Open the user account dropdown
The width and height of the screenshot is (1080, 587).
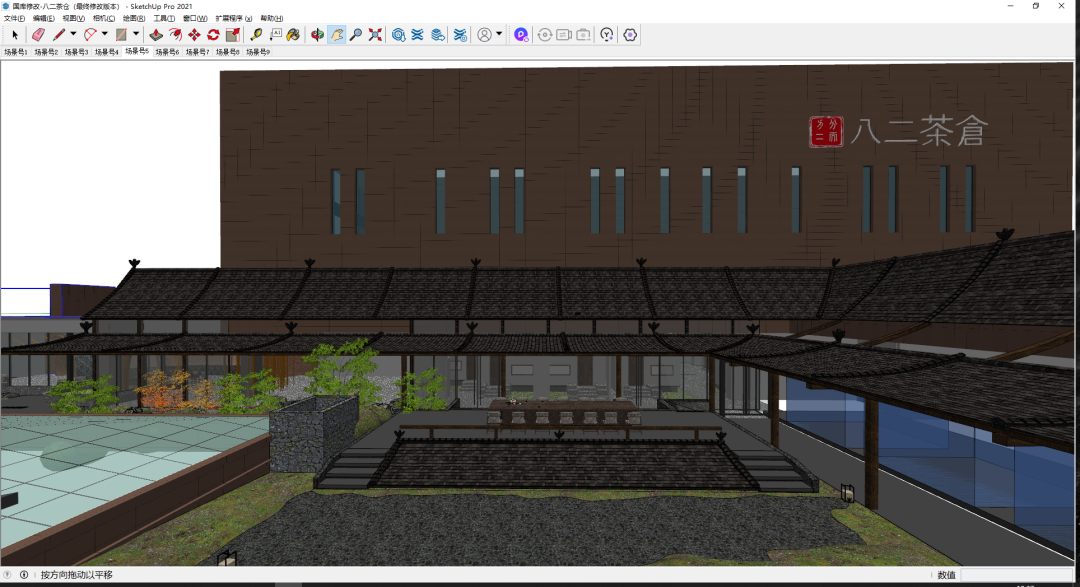pos(499,35)
